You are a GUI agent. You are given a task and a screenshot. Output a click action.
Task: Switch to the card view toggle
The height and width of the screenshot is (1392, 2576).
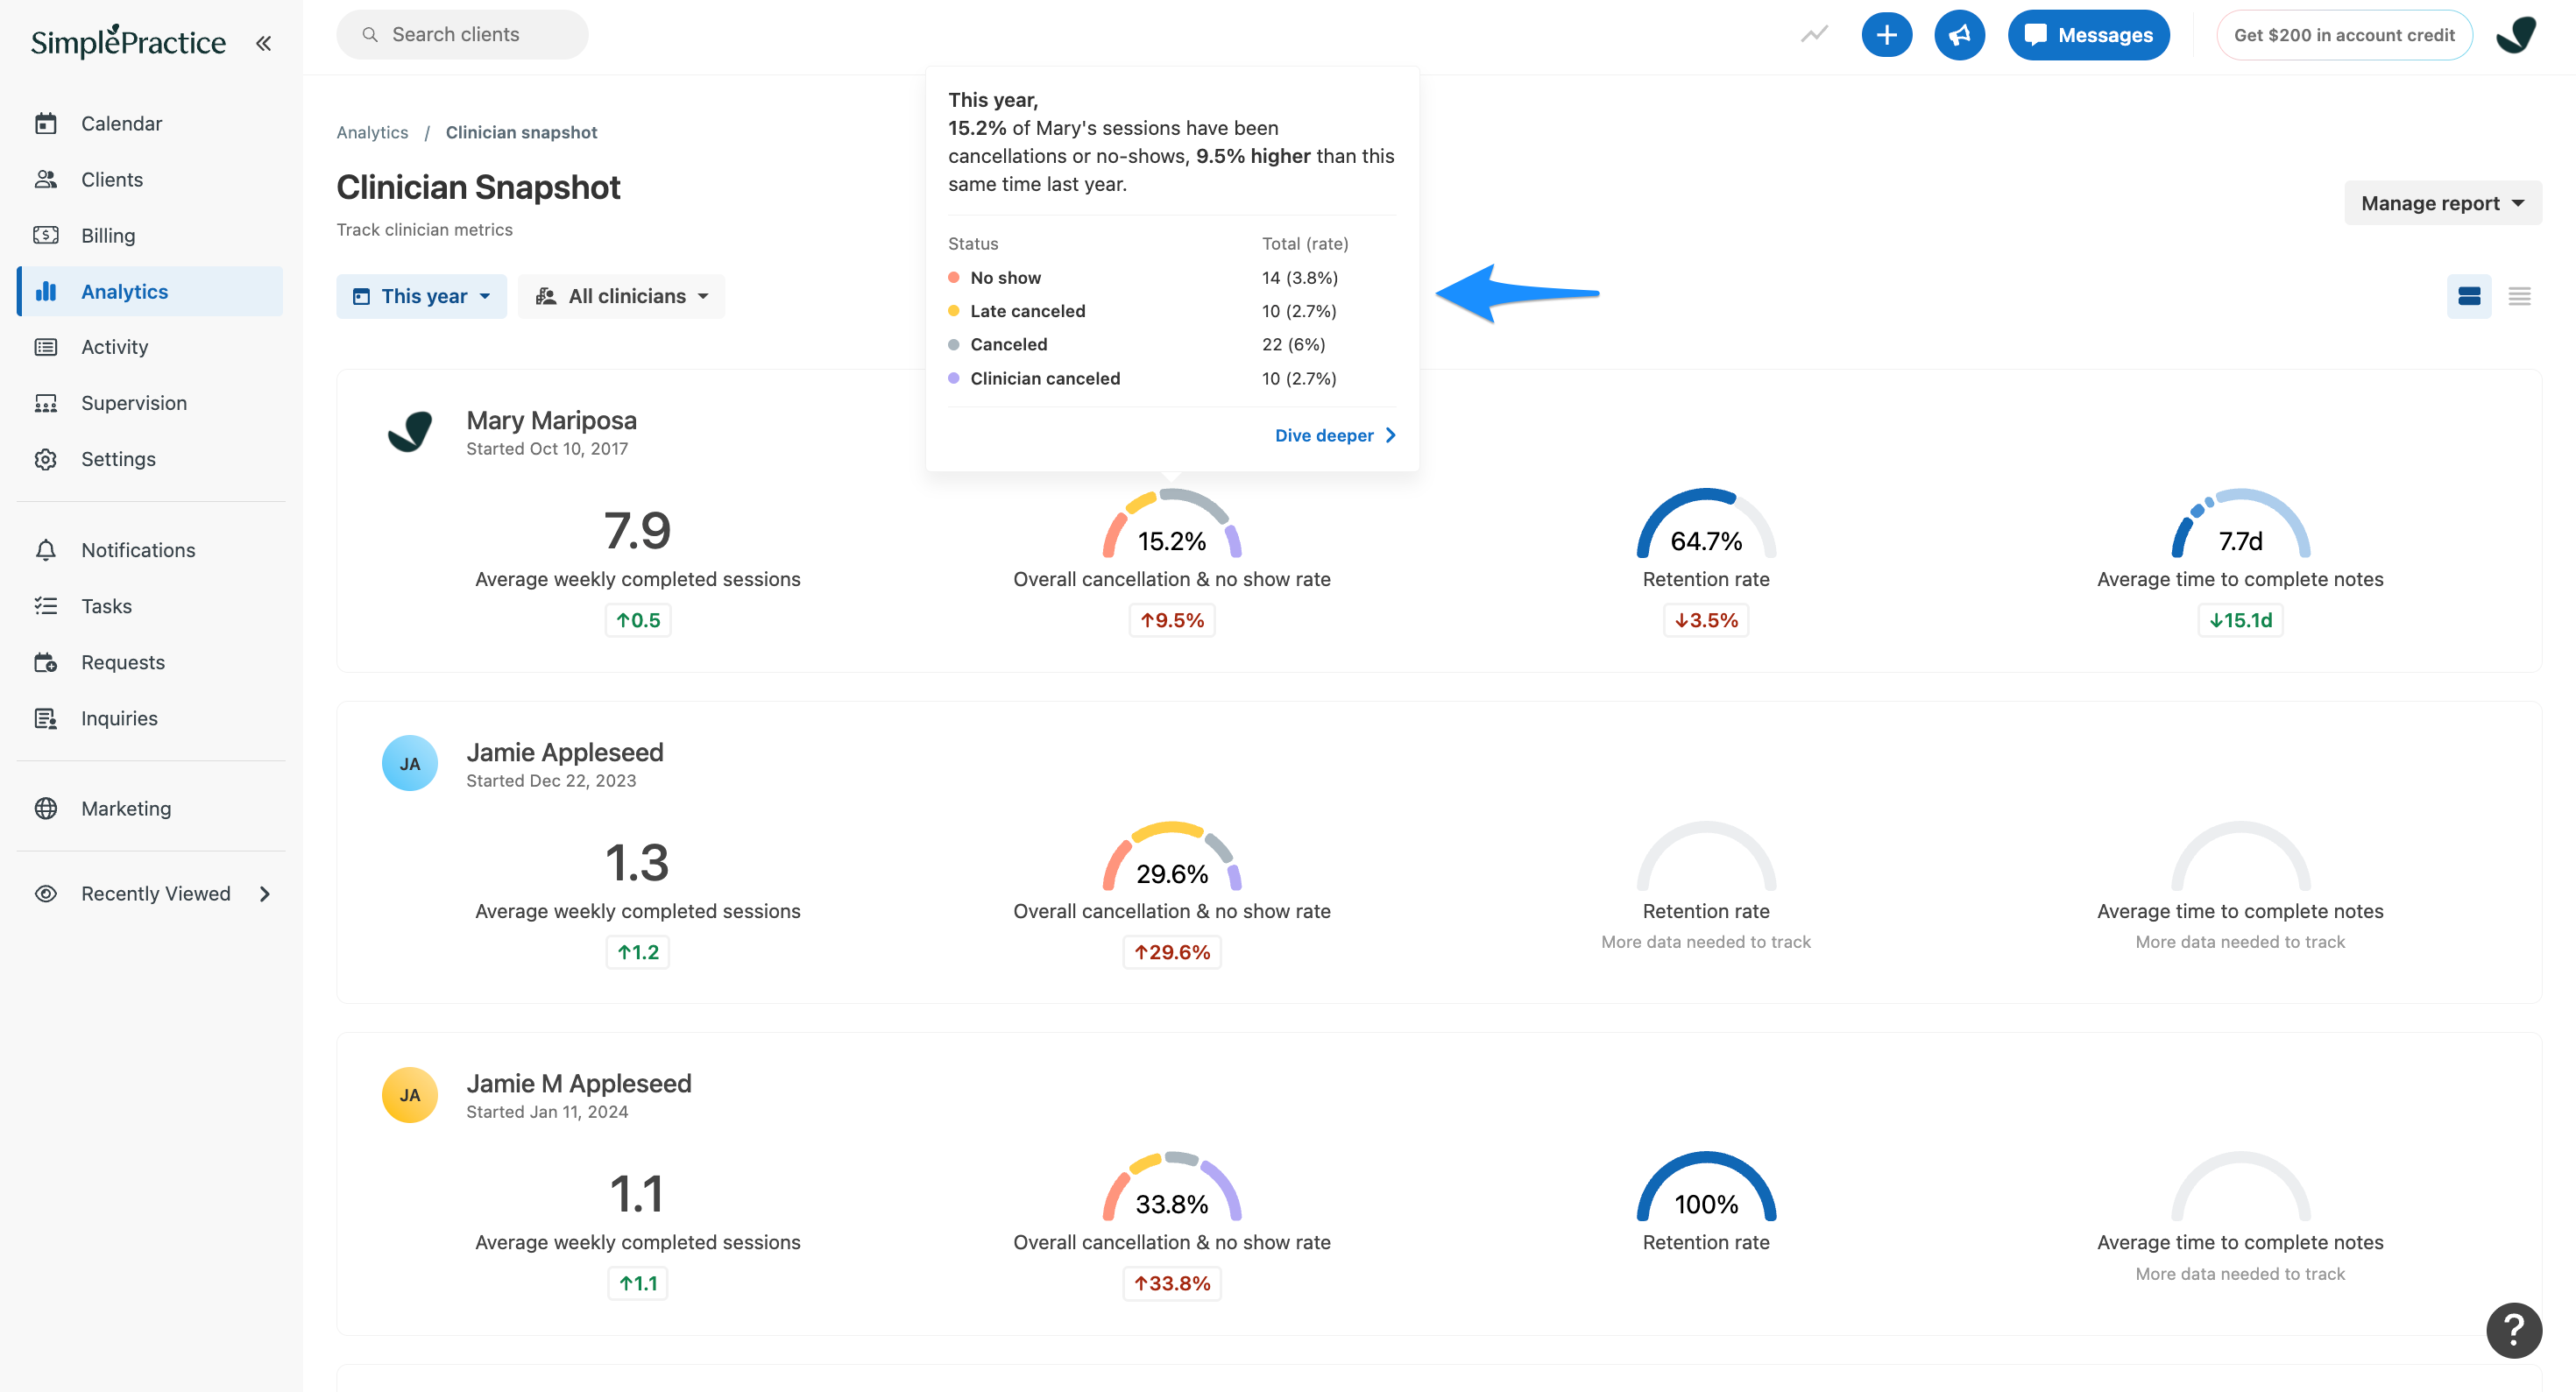2468,296
